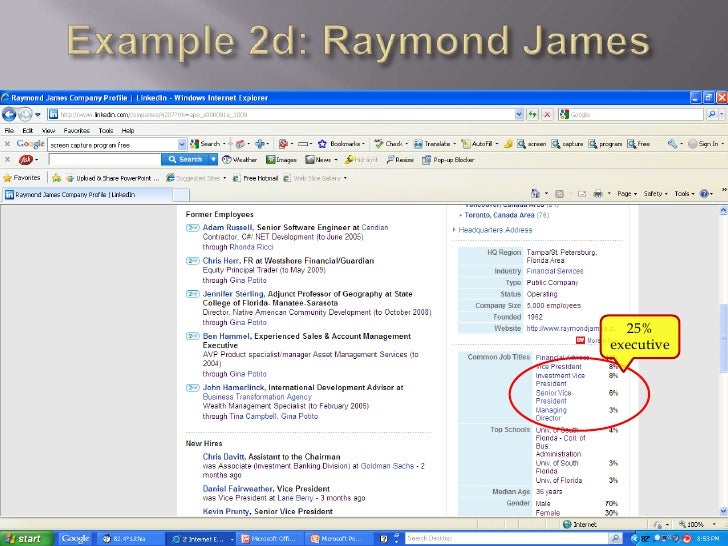Open the Ask Search button dropdown arrow
This screenshot has width=728, height=546.
pyautogui.click(x=213, y=160)
